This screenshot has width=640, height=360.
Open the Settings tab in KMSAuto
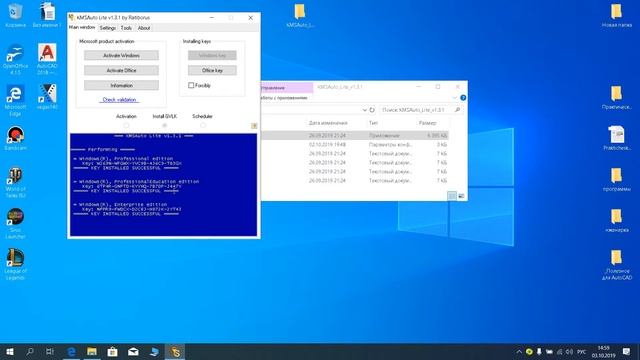(x=108, y=28)
